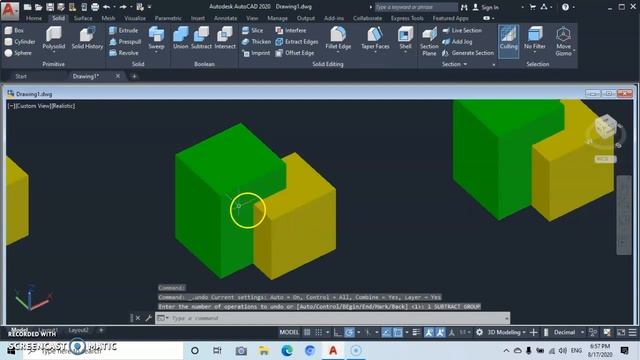Open the Mesh ribbon tab
The width and height of the screenshot is (640, 360).
(x=108, y=18)
